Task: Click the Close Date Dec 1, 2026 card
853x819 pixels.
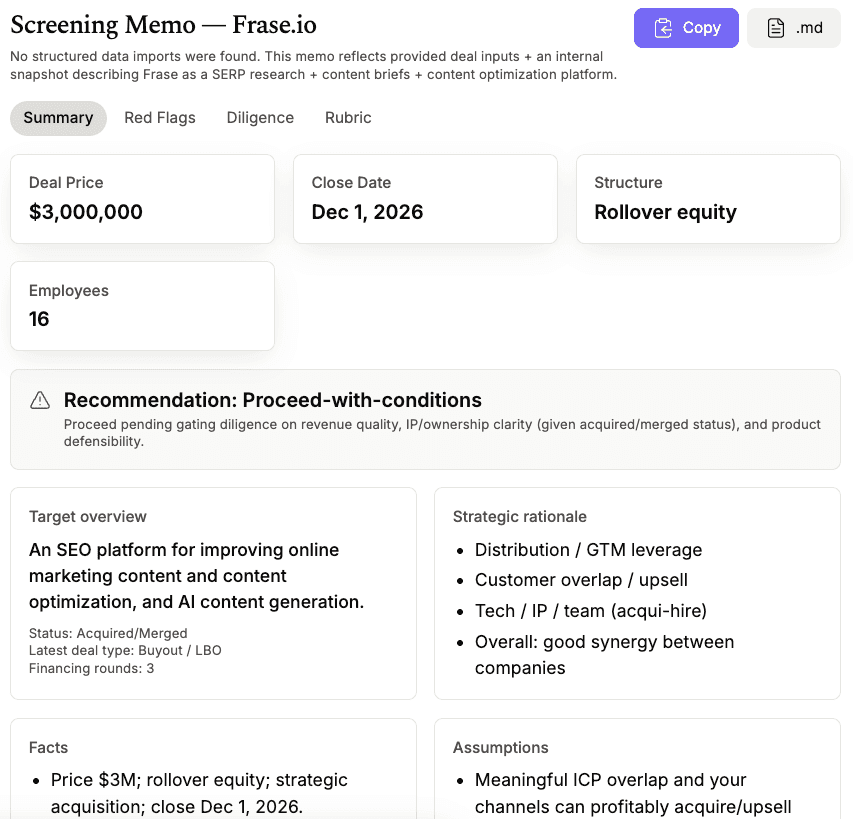Action: pos(425,198)
